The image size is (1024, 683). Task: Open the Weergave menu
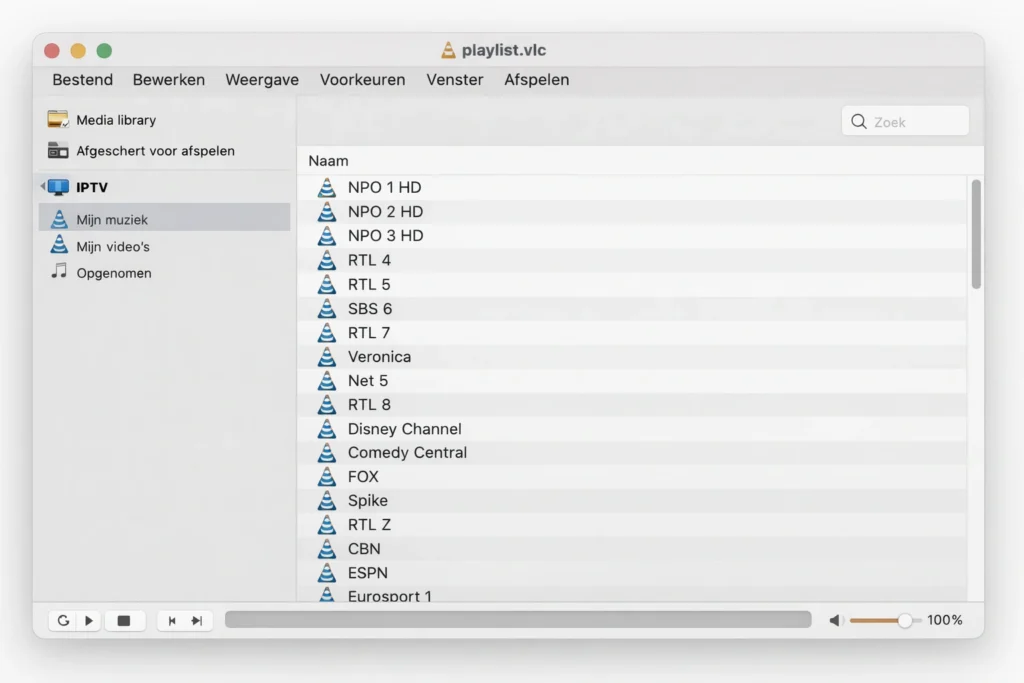262,80
